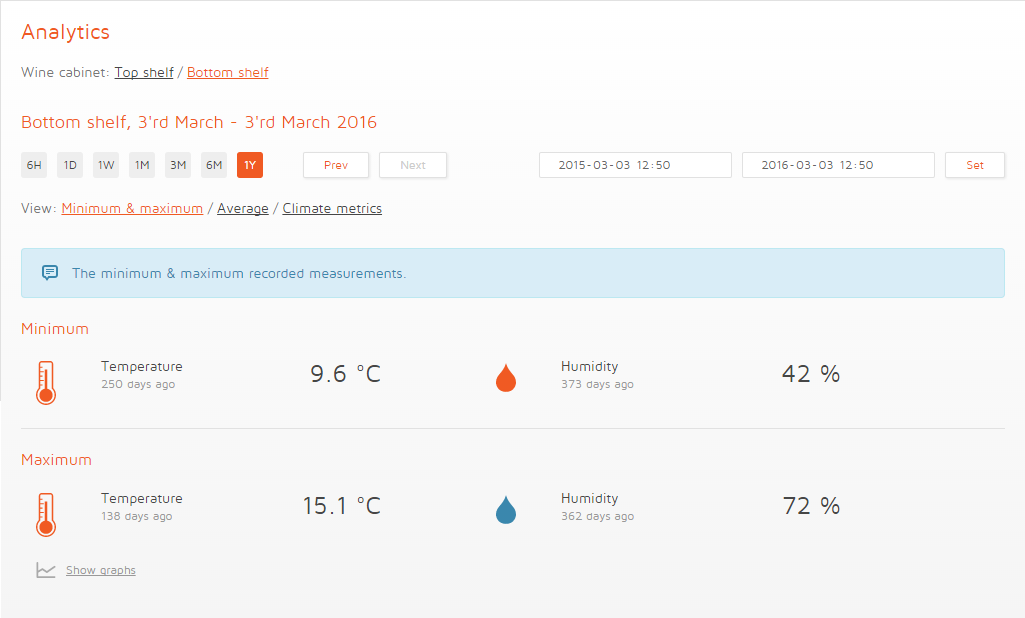The width and height of the screenshot is (1025, 618).
Task: Click the minimum temperature value 9.6 °C
Action: click(345, 374)
